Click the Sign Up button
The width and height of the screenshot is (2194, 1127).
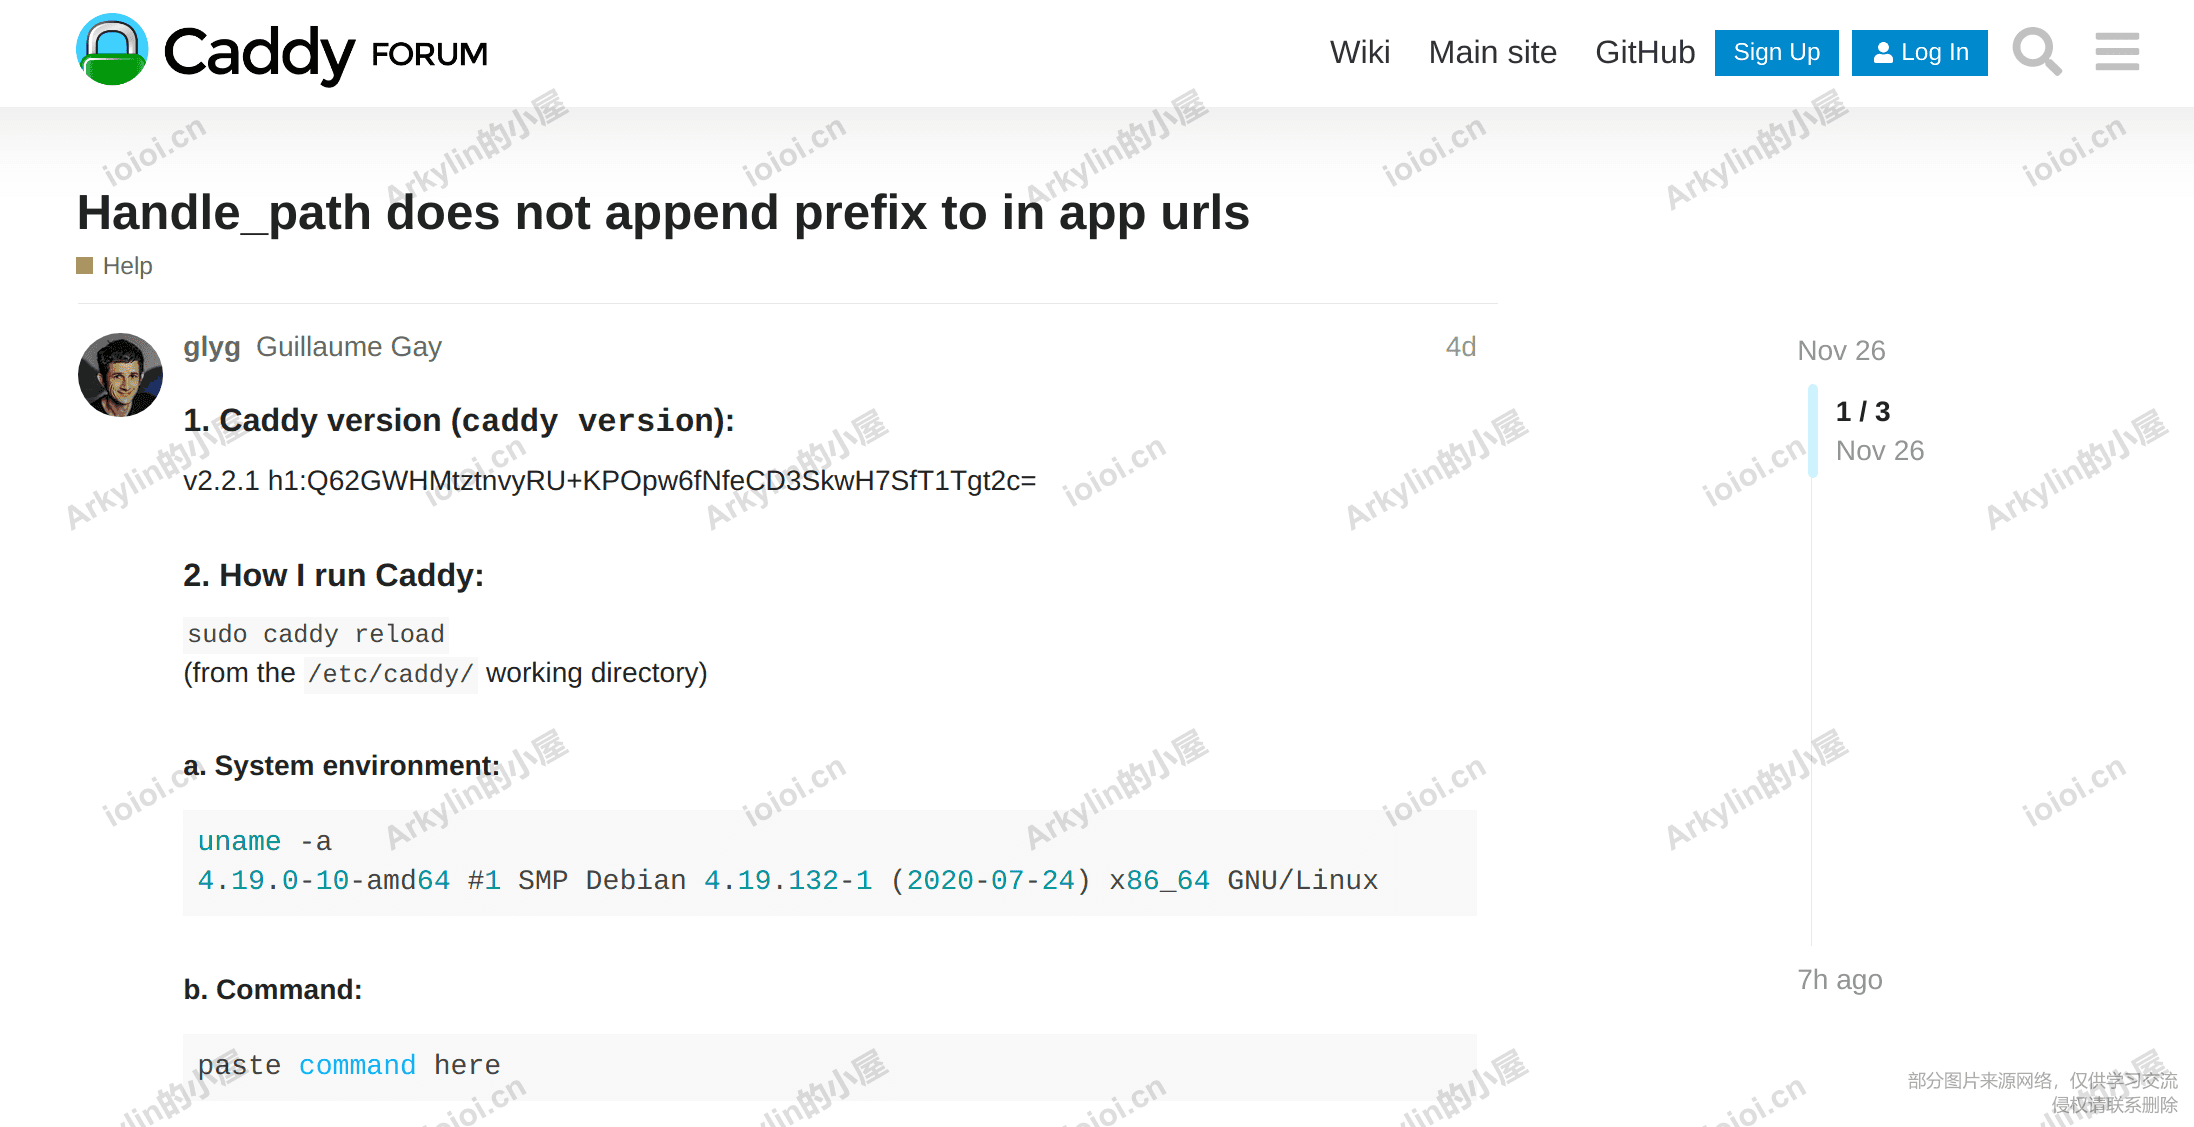pos(1776,53)
